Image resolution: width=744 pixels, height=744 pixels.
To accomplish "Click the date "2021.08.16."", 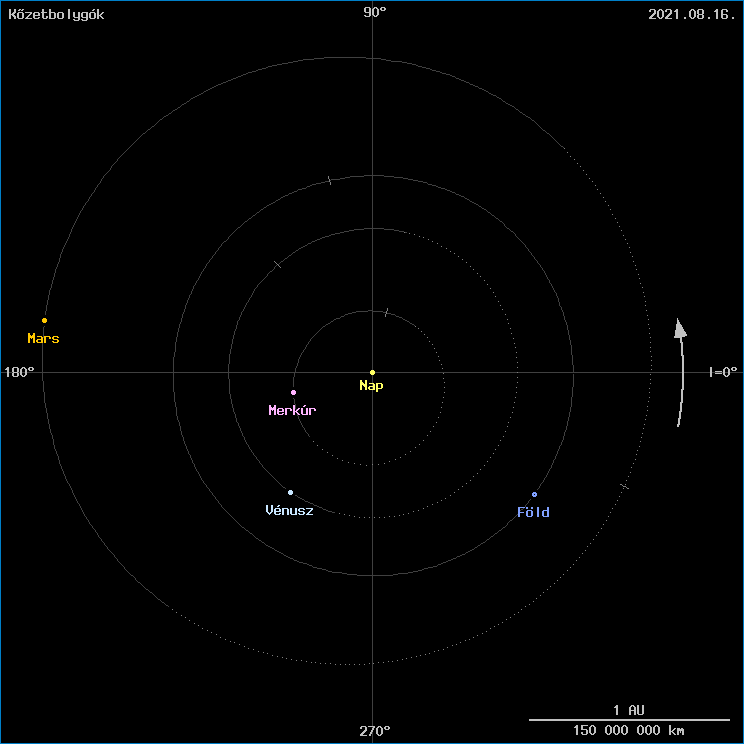I will (691, 14).
